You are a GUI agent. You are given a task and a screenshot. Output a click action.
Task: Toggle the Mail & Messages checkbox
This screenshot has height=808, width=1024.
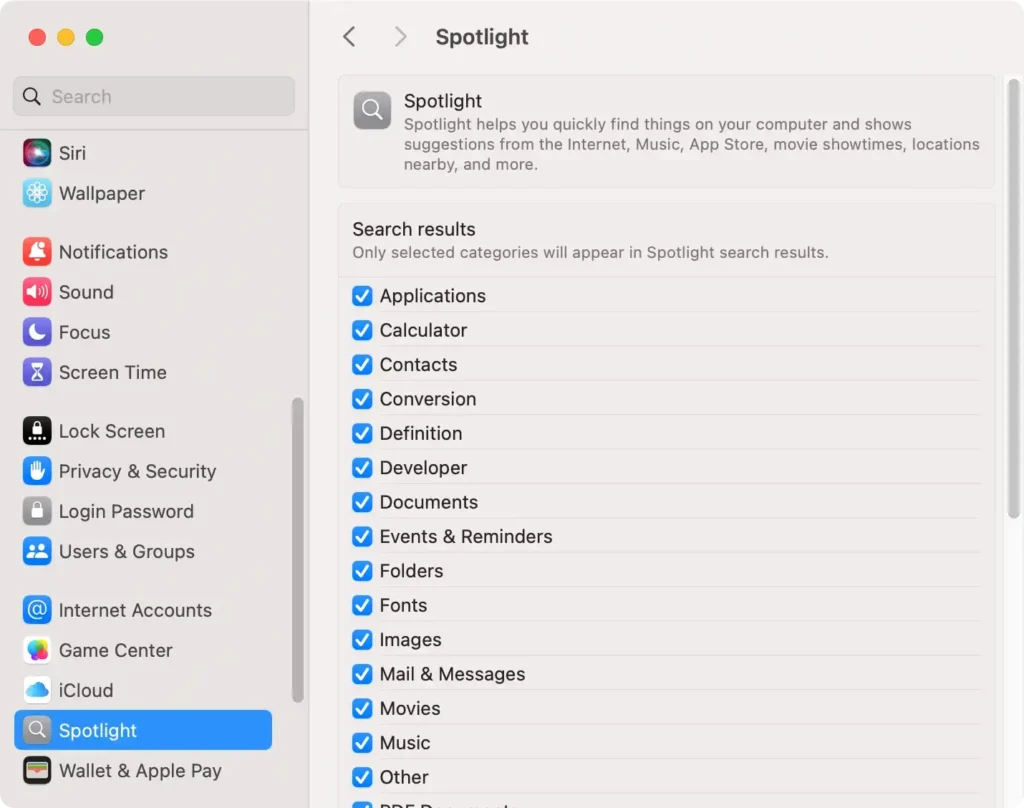(362, 674)
